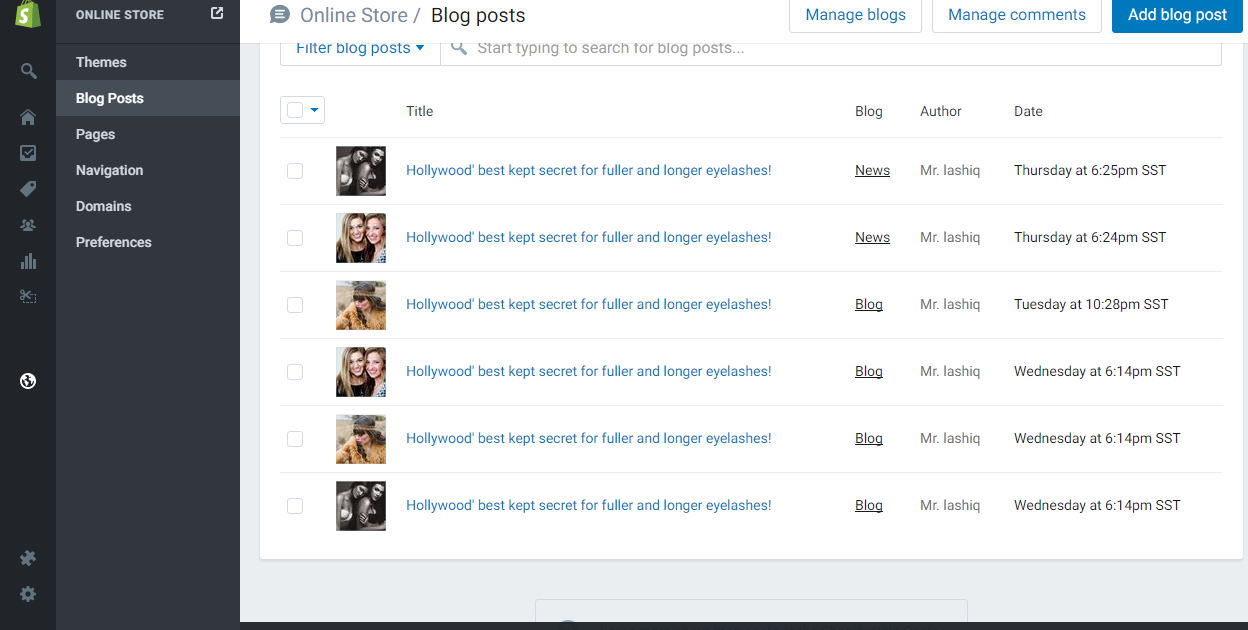Open Customers via the people icon

pos(28,225)
